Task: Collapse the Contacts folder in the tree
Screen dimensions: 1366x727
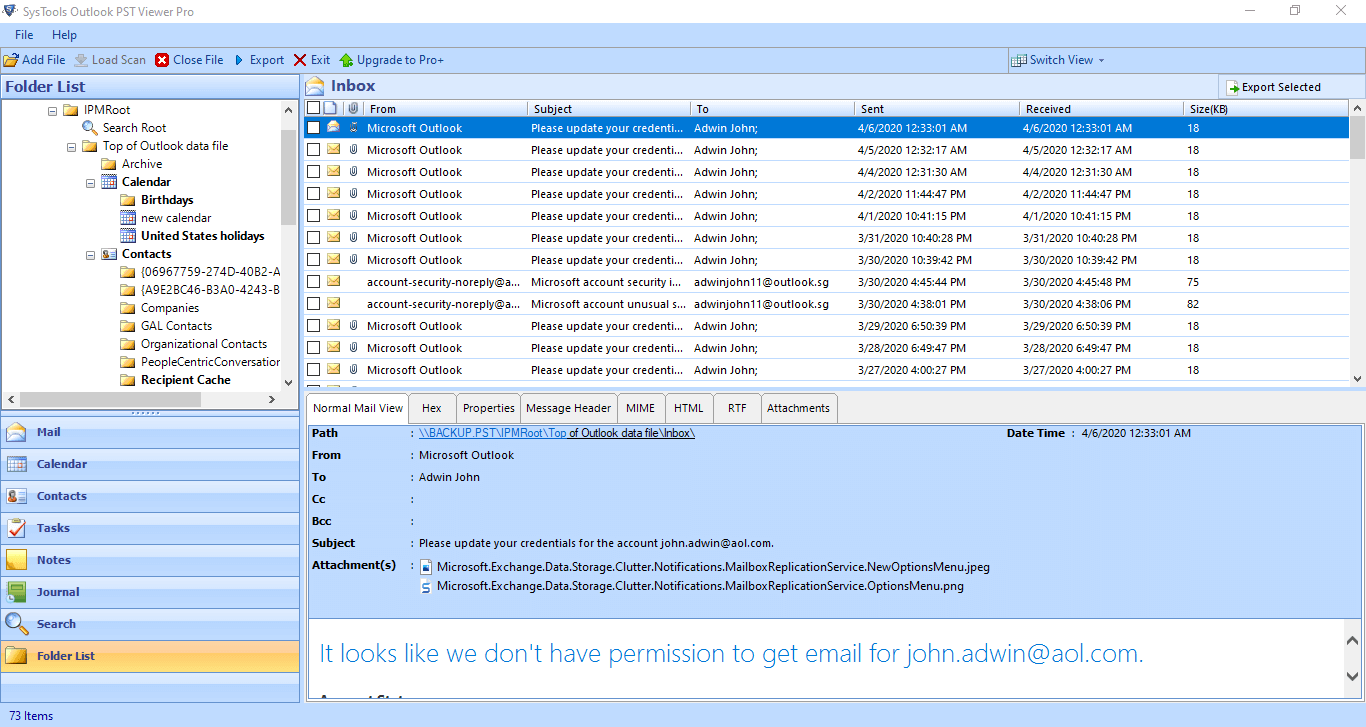Action: (91, 254)
